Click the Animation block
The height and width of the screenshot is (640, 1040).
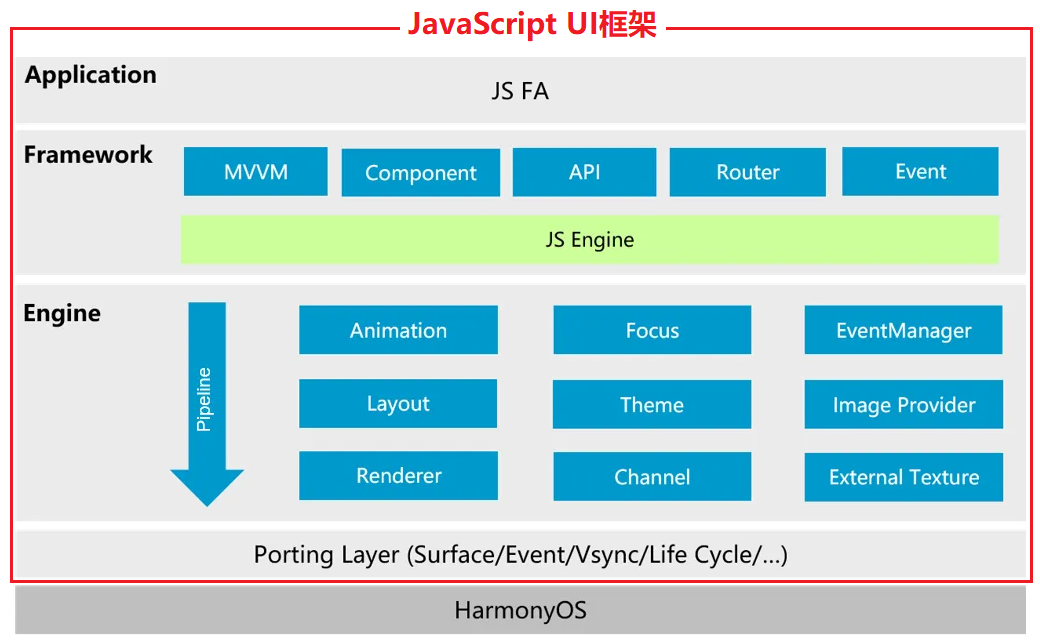398,330
